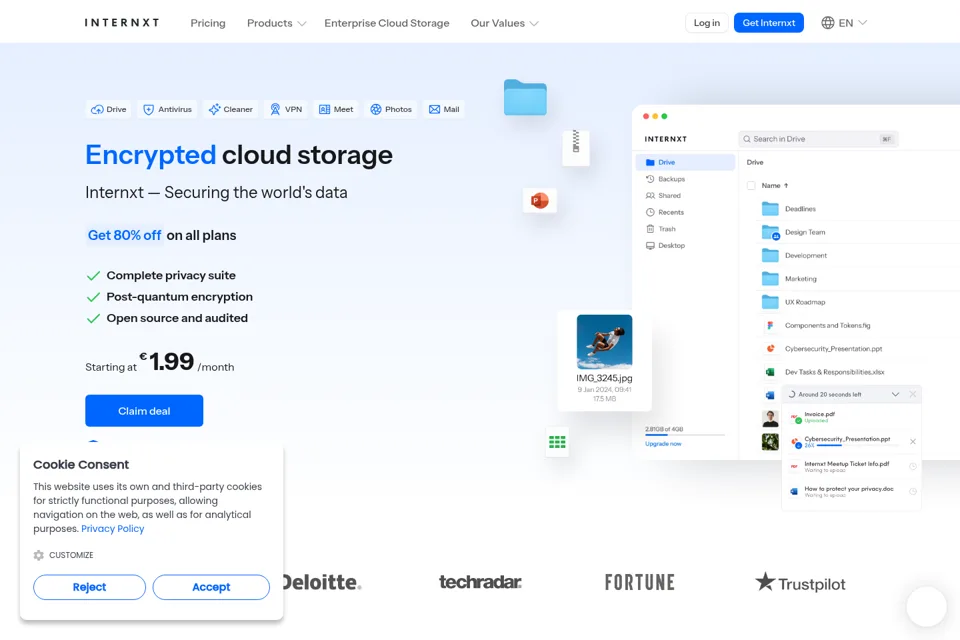Click the Internxt logo
Viewport: 960px width, 640px height.
(122, 23)
